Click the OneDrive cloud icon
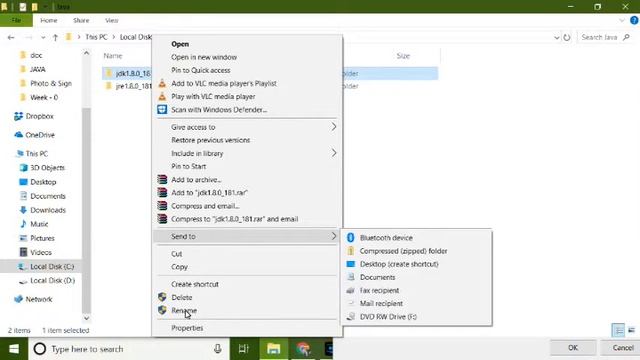Screen dimensions: 640x360 (18, 135)
